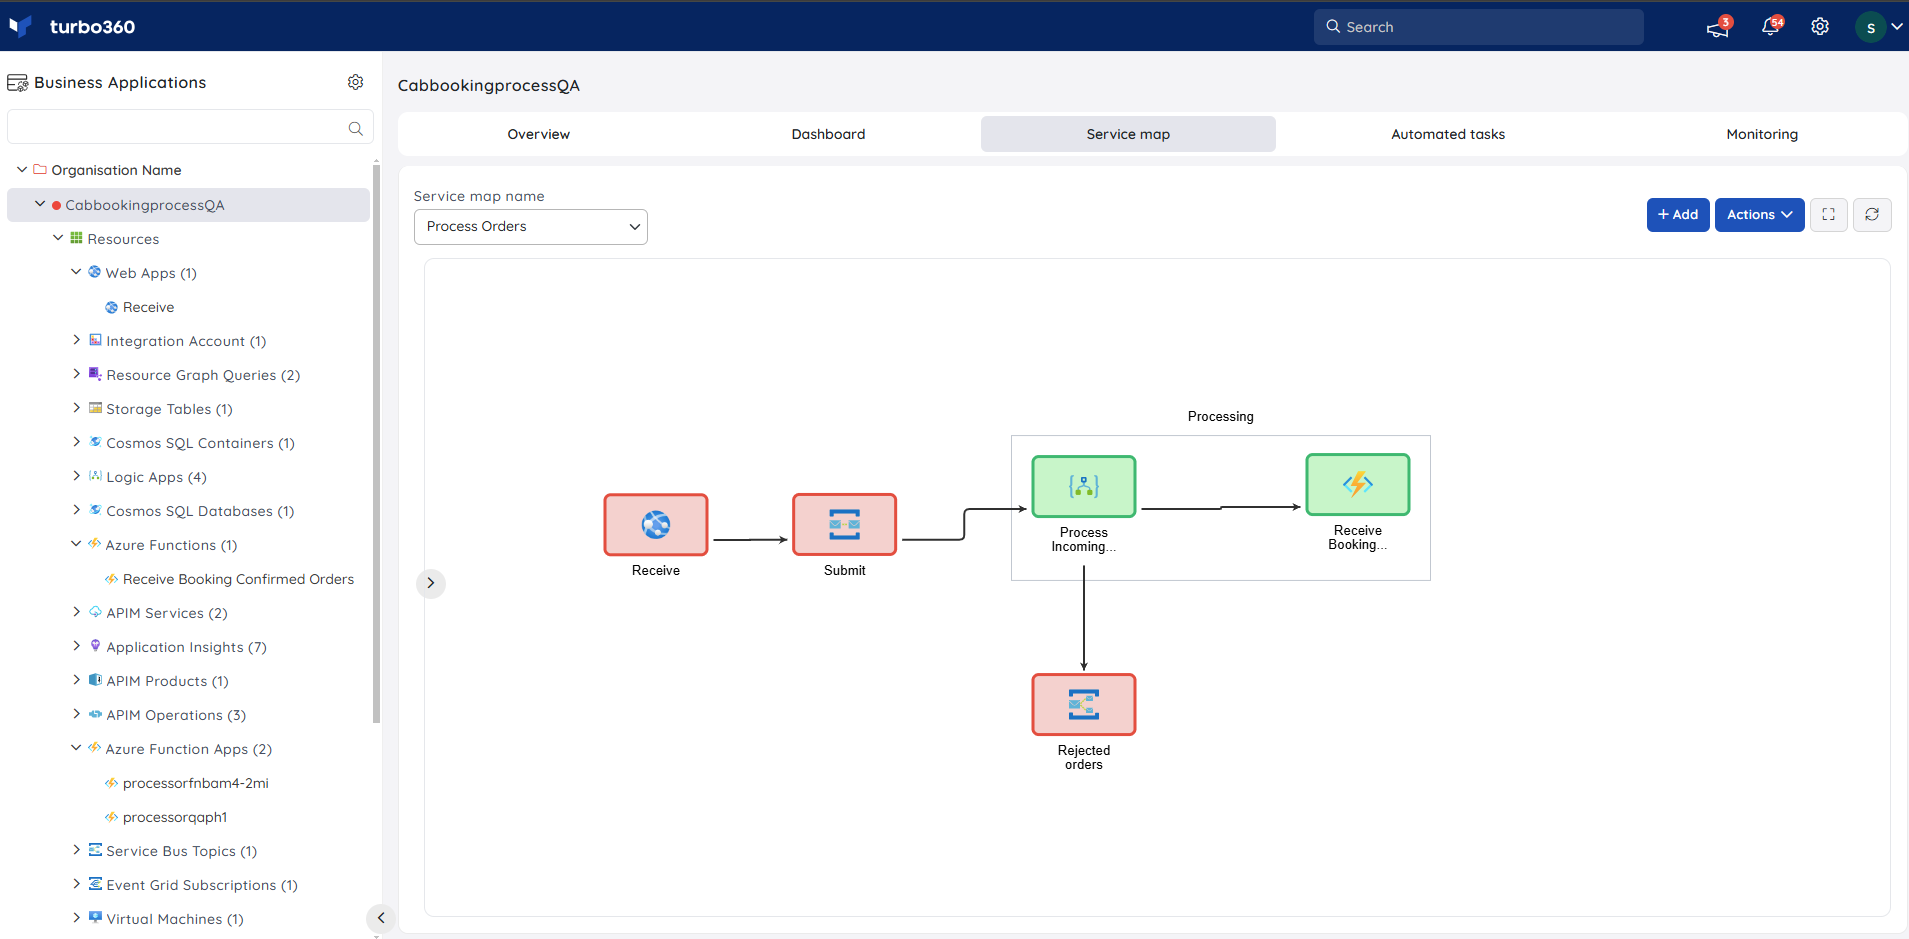This screenshot has width=1909, height=939.
Task: Select the Submit service bus node
Action: (845, 525)
